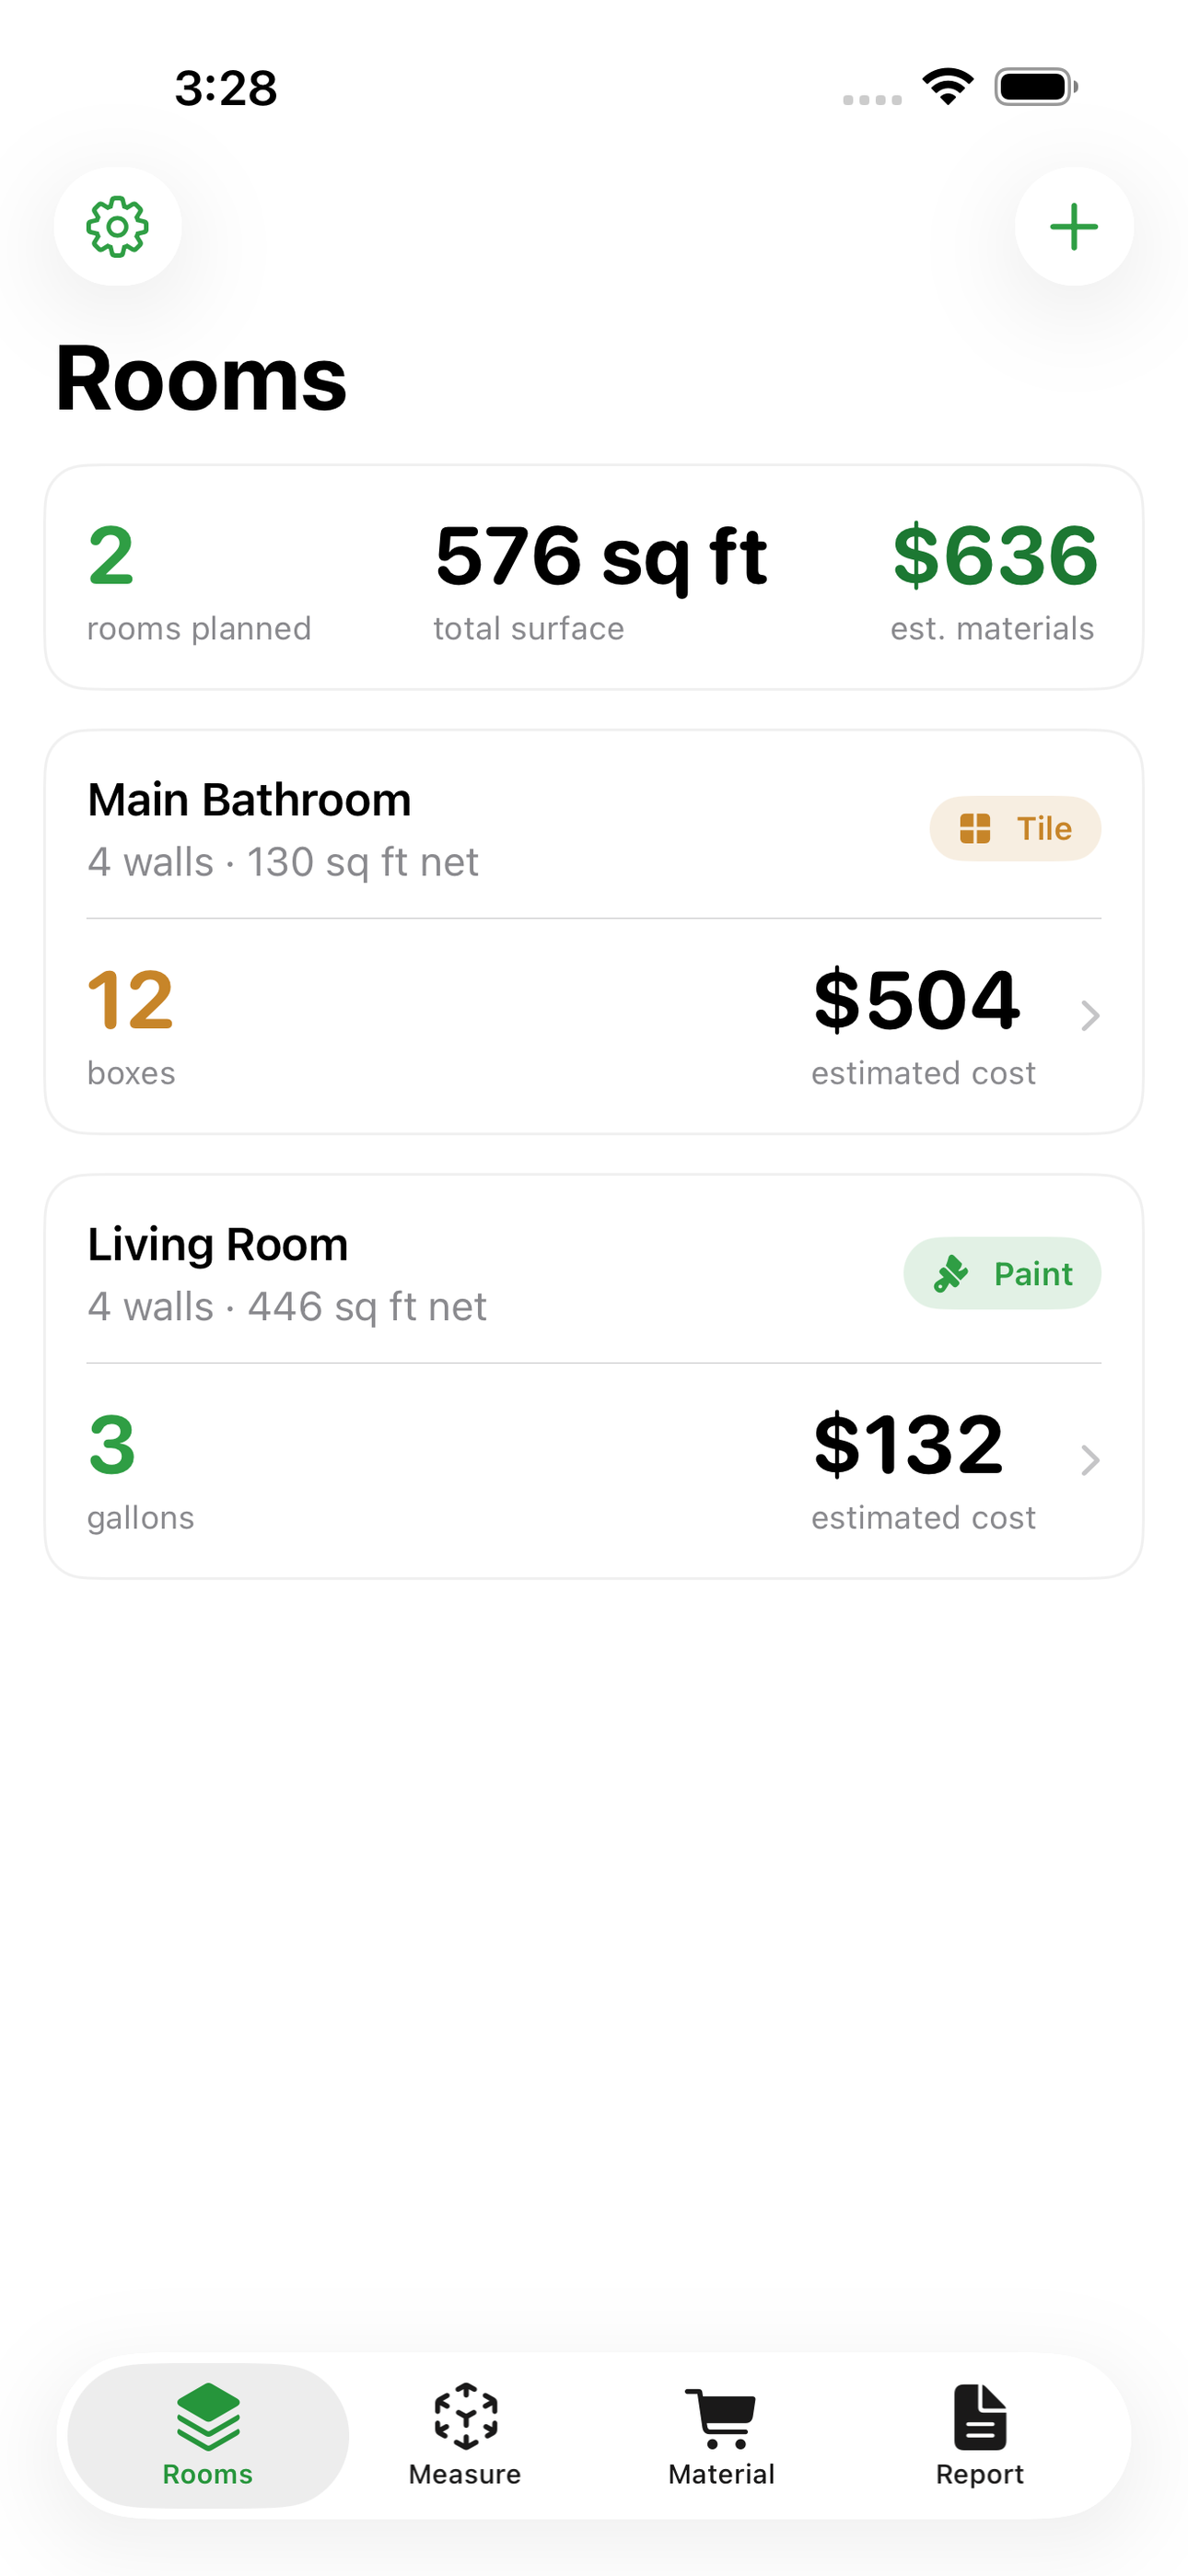Open the Living Room room title
This screenshot has height=2576, width=1188.
218,1245
